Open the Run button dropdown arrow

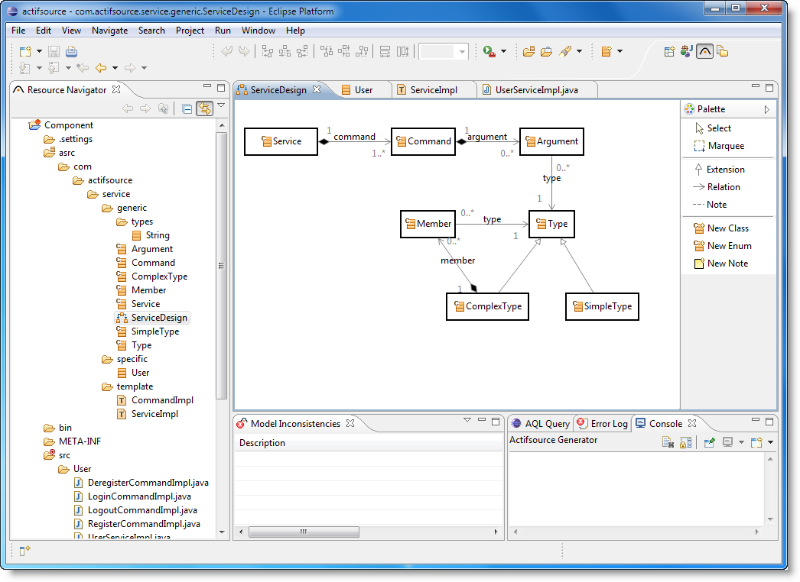[503, 52]
